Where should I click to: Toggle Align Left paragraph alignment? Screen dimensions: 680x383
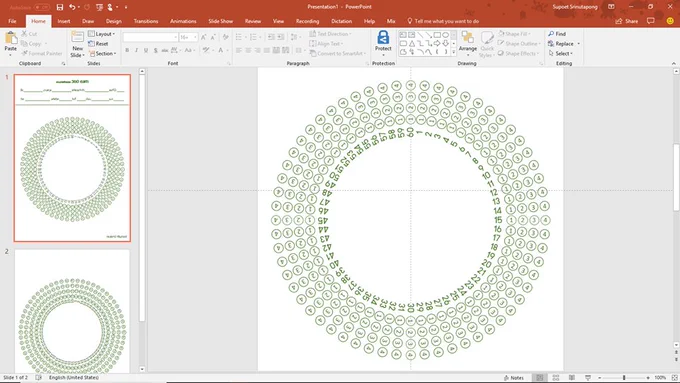pos(239,50)
